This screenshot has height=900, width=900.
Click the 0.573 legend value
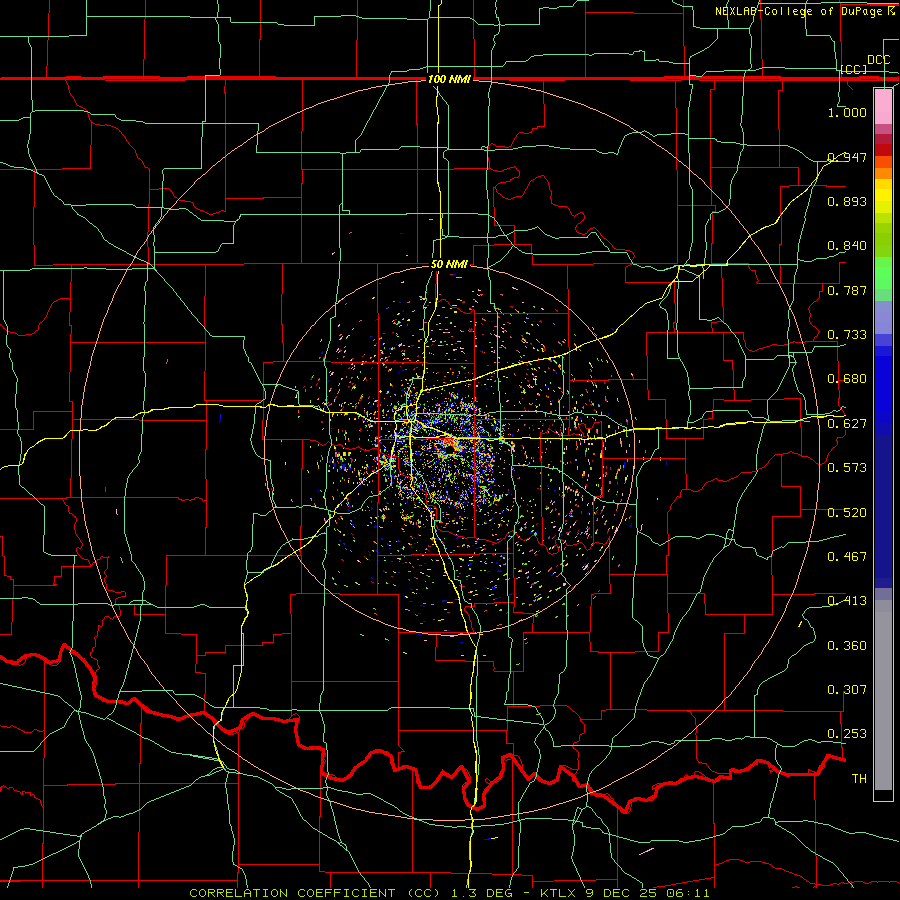click(x=847, y=468)
